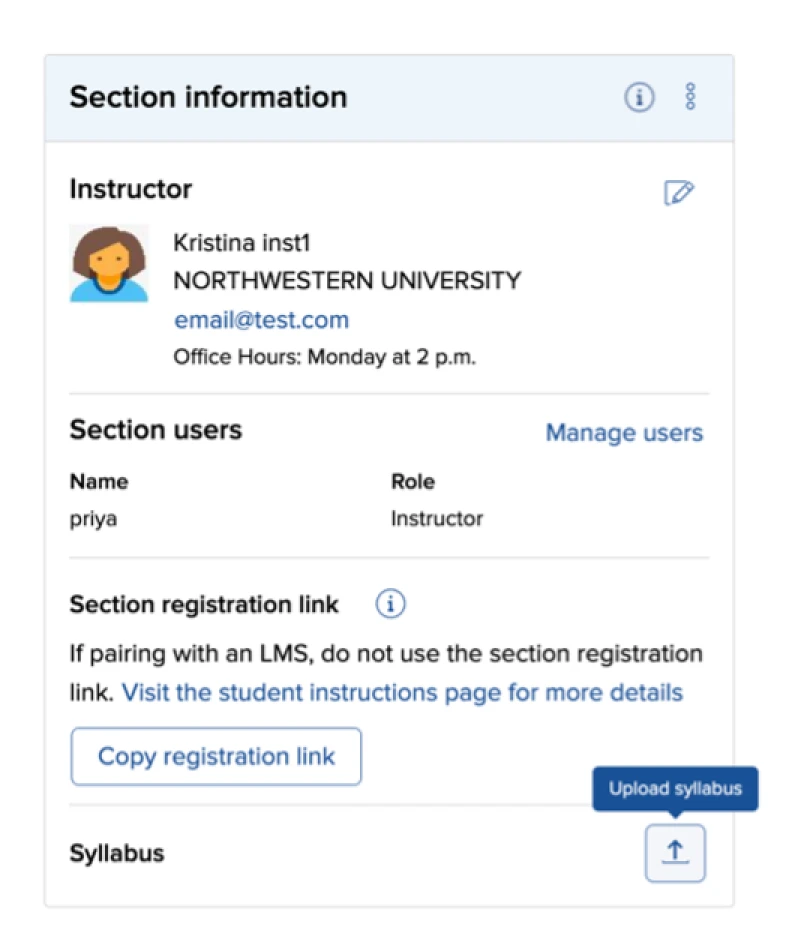Click the Office Hours text line
The width and height of the screenshot is (788, 944).
point(324,357)
